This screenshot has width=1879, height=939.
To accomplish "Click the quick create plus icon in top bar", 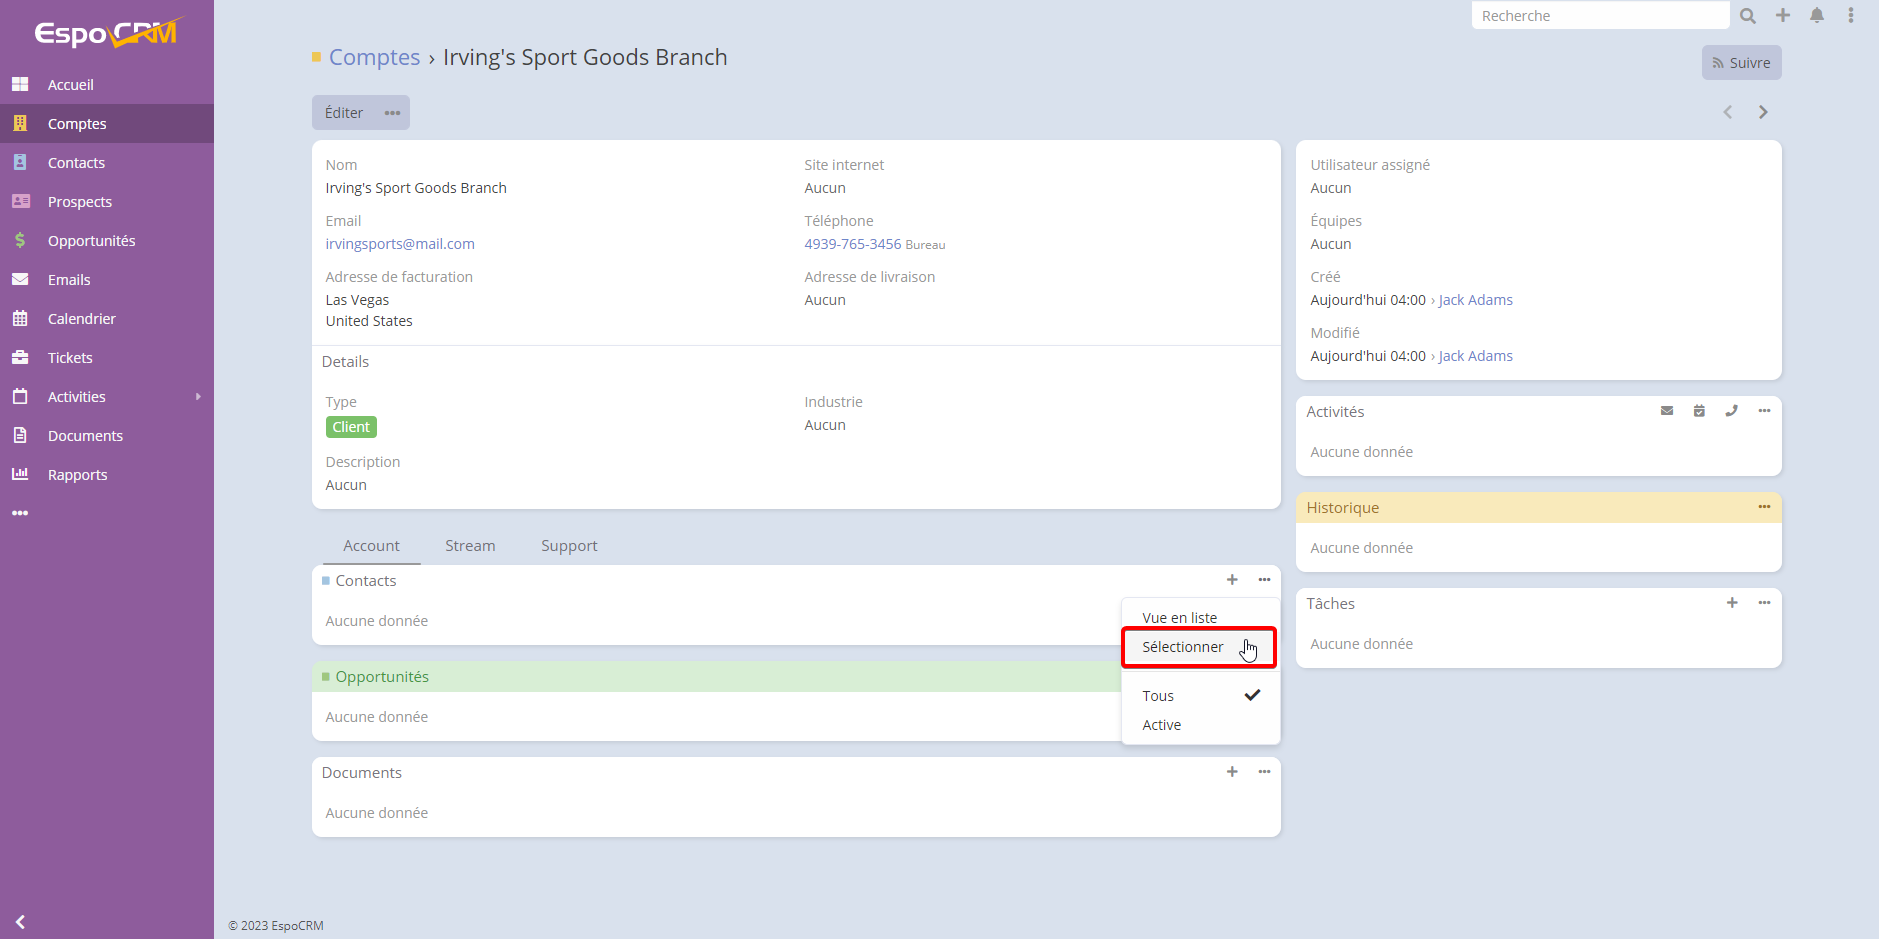I will click(x=1783, y=16).
